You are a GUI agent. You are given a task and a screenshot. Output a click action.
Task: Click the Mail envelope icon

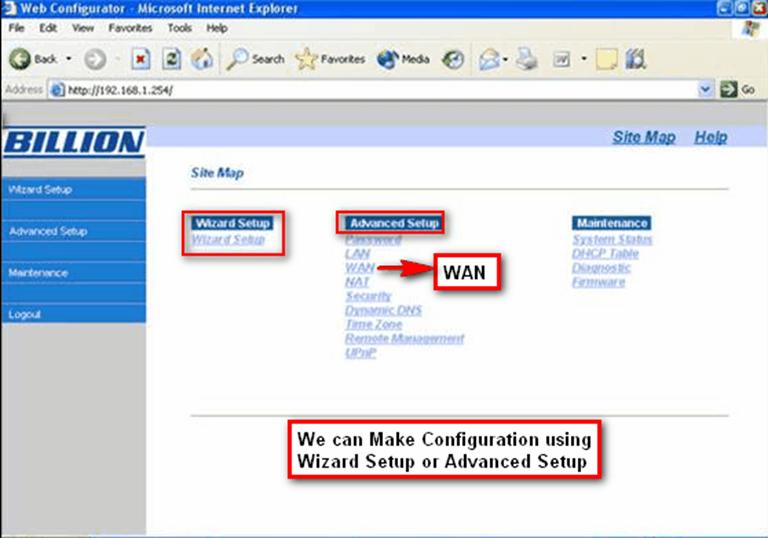click(489, 60)
